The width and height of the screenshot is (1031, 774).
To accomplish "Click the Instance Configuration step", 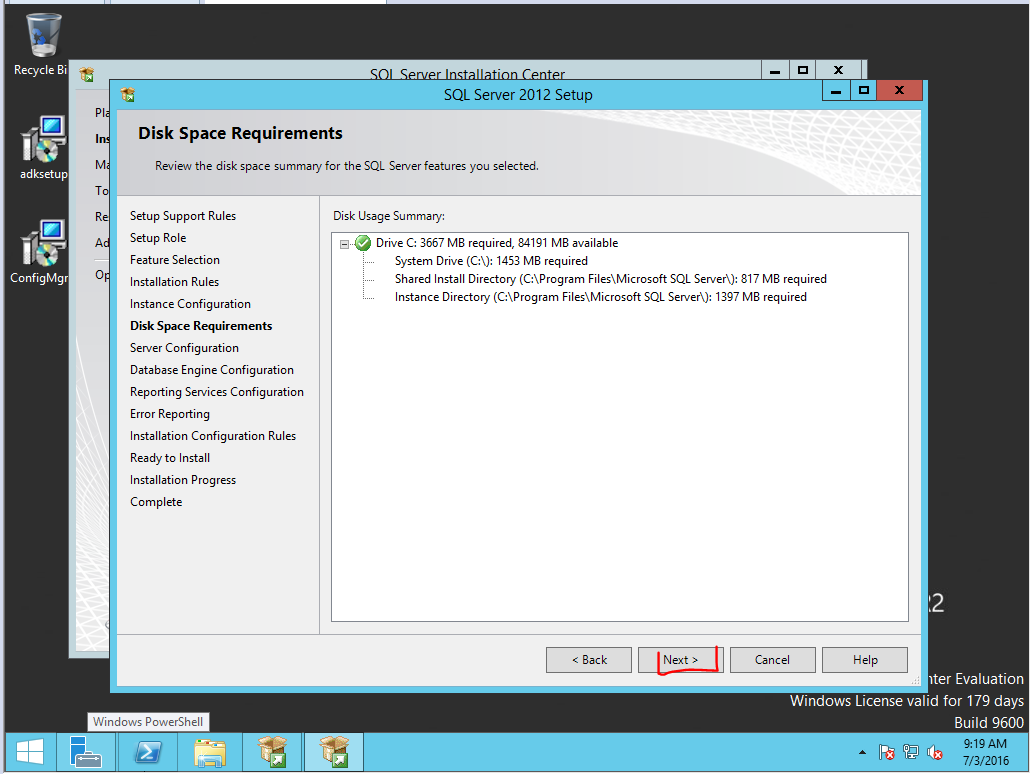I will click(190, 304).
